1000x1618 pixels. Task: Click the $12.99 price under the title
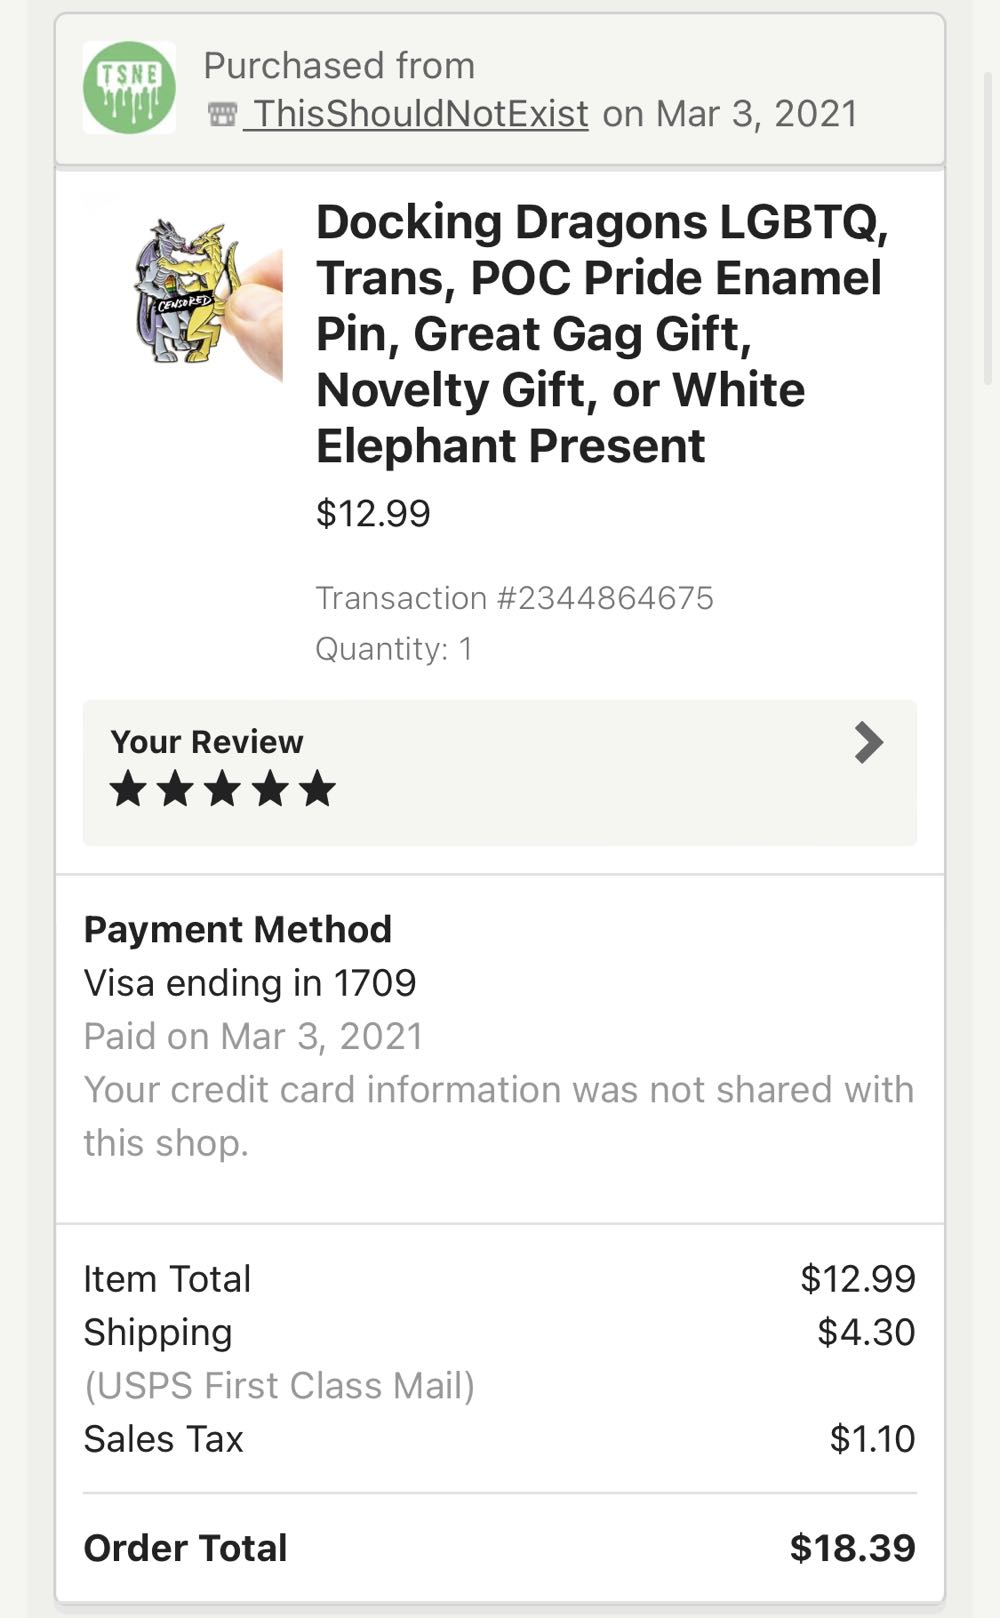click(x=373, y=513)
